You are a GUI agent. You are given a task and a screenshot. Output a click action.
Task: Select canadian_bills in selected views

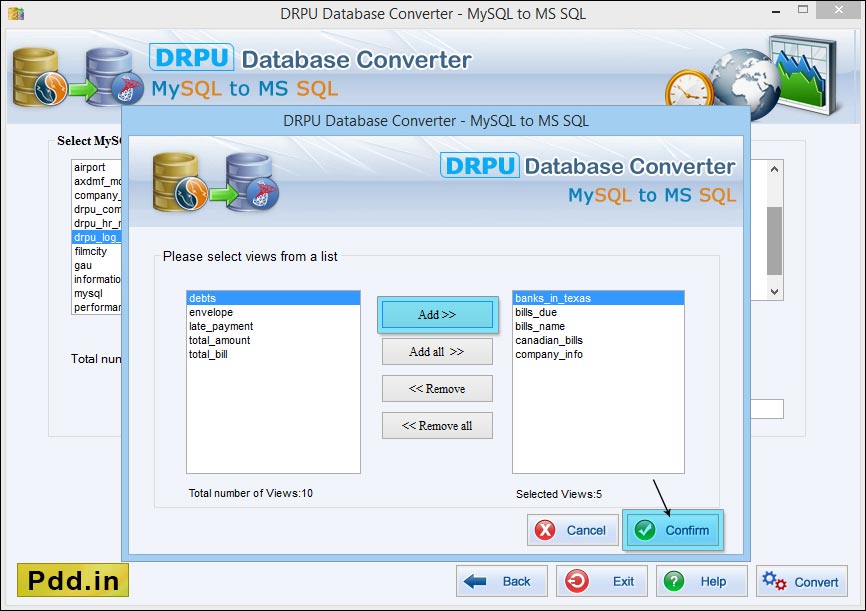tap(598, 340)
